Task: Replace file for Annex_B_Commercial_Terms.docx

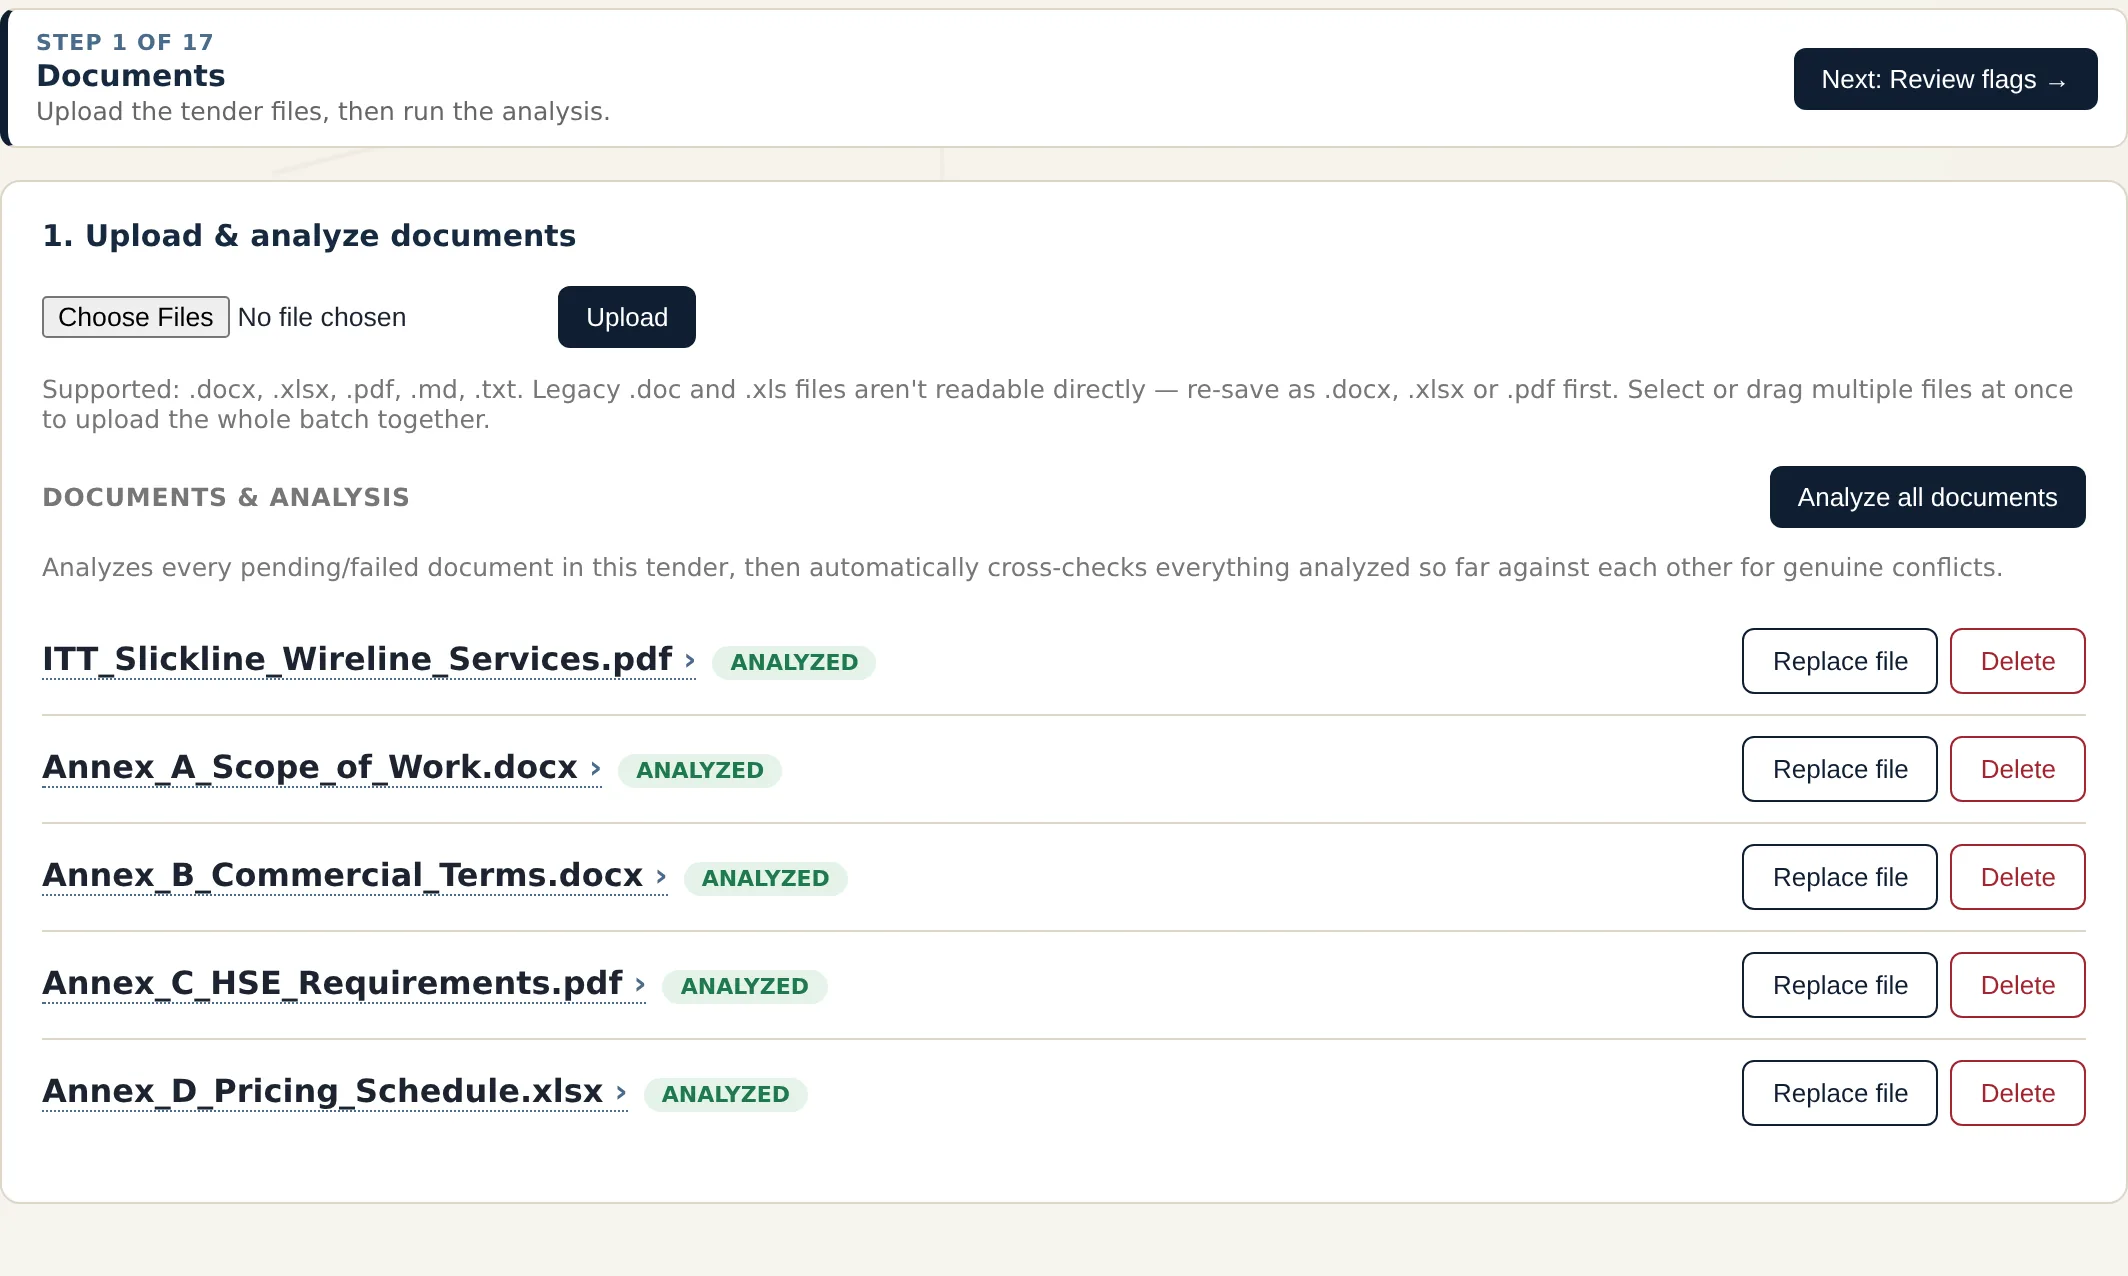Action: click(x=1840, y=877)
